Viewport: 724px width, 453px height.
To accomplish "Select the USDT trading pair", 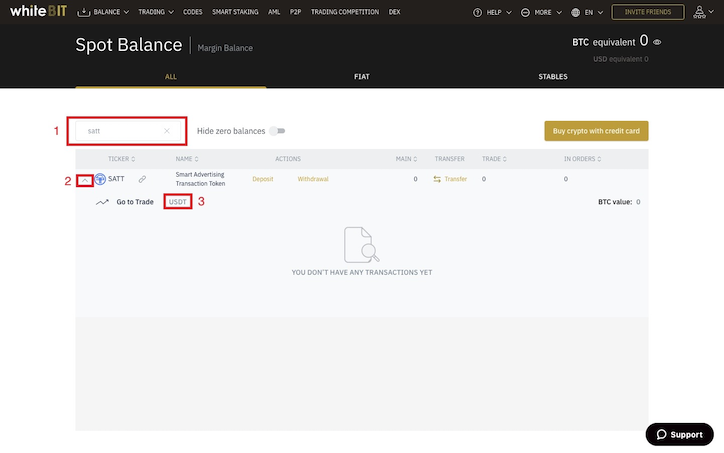I will coord(178,202).
